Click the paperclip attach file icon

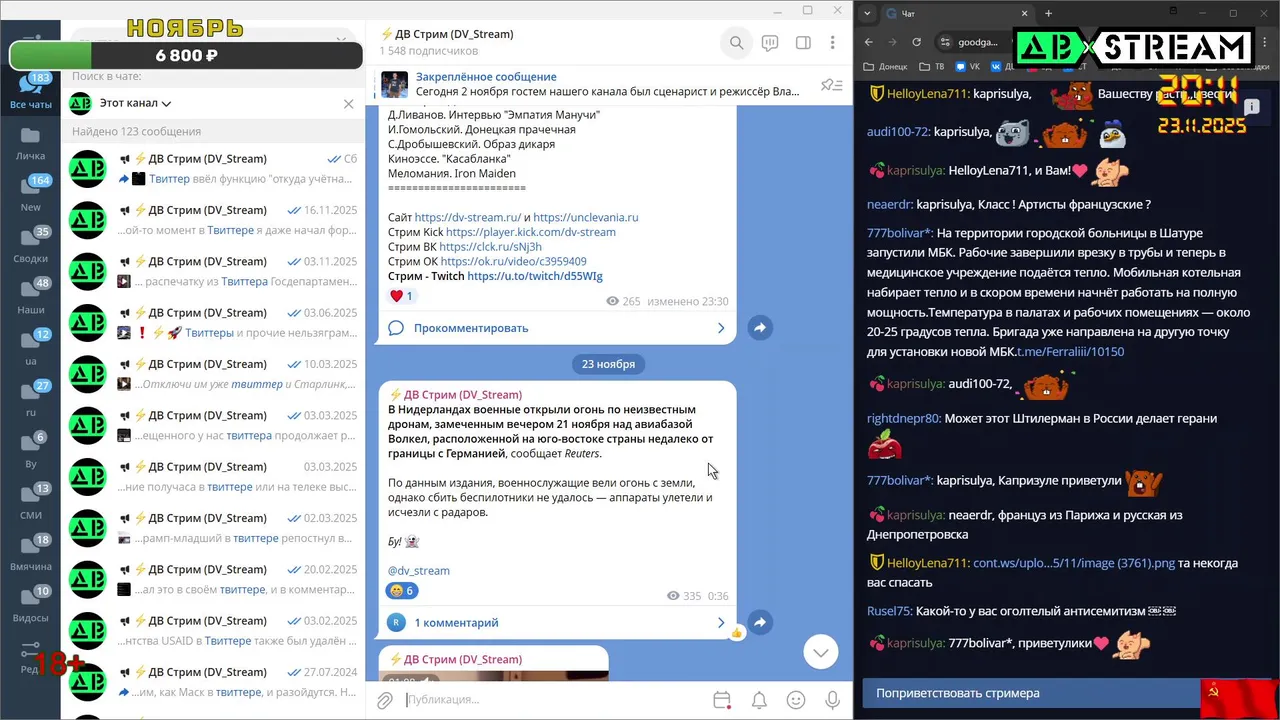tap(385, 700)
